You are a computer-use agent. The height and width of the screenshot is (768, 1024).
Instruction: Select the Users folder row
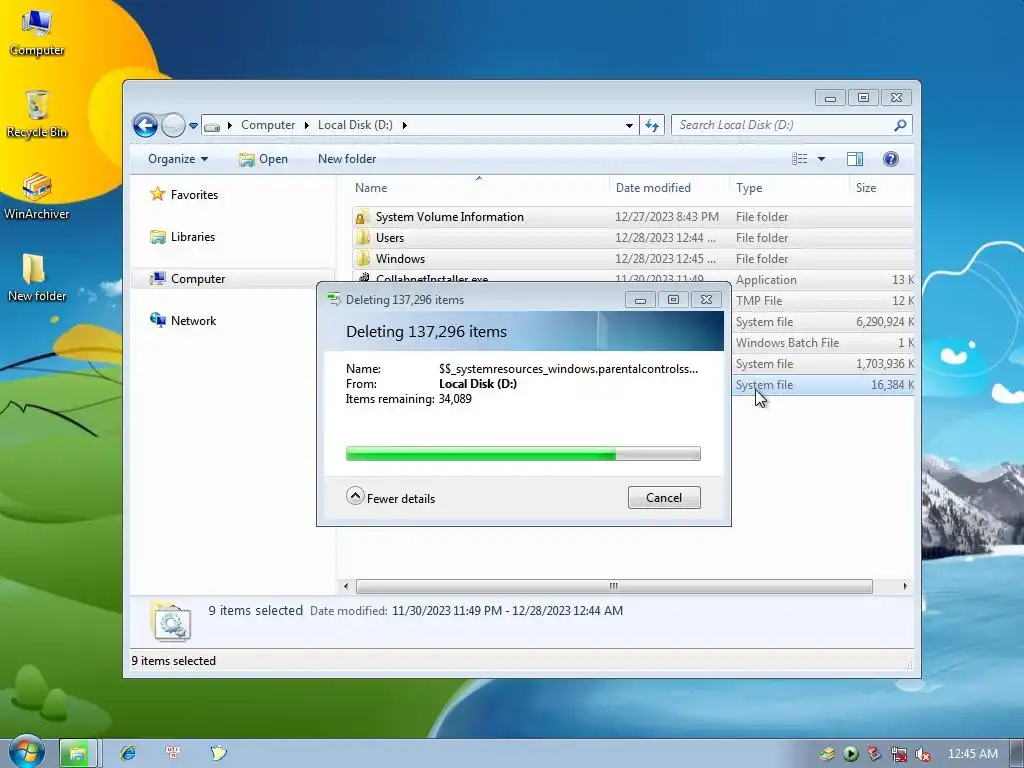632,238
